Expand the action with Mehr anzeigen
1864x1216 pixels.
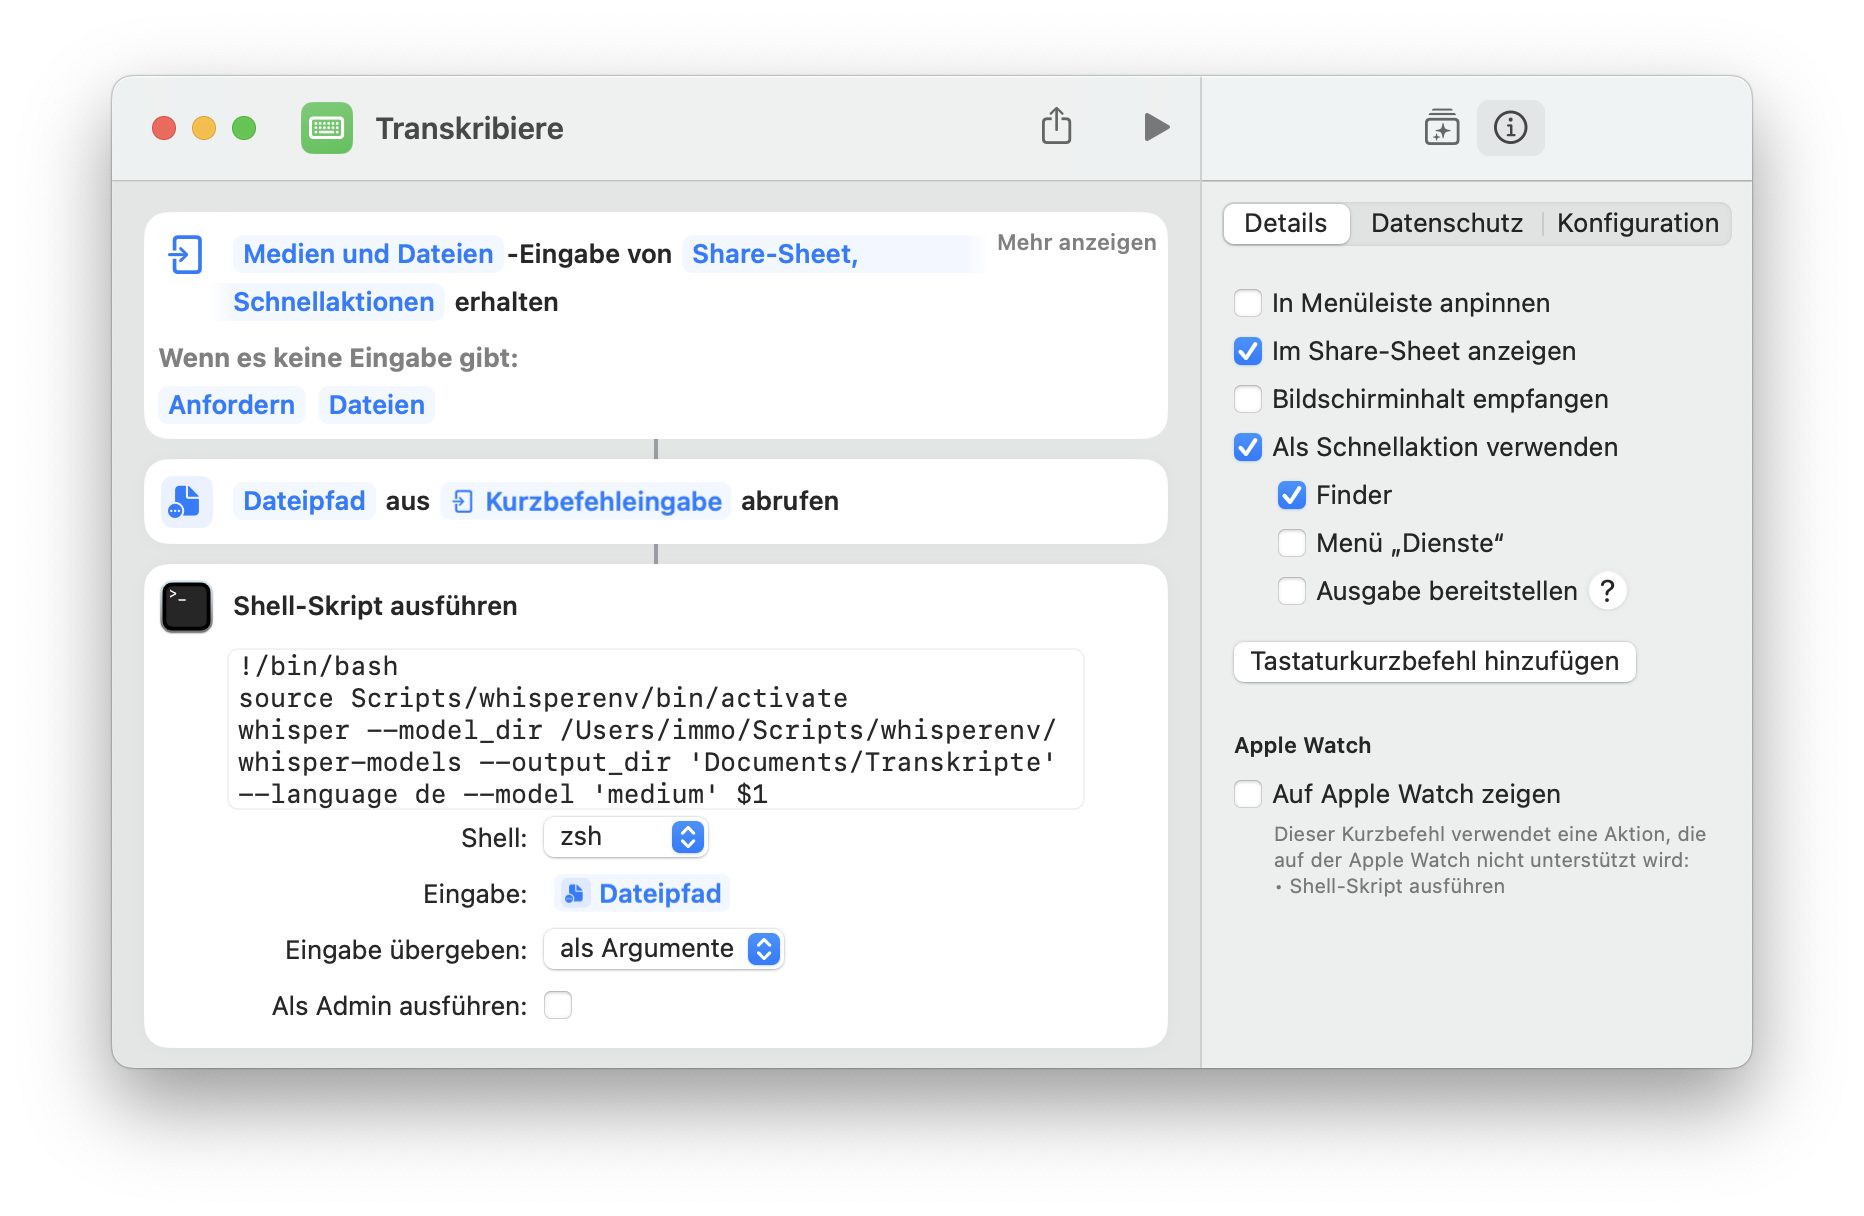pyautogui.click(x=1076, y=242)
